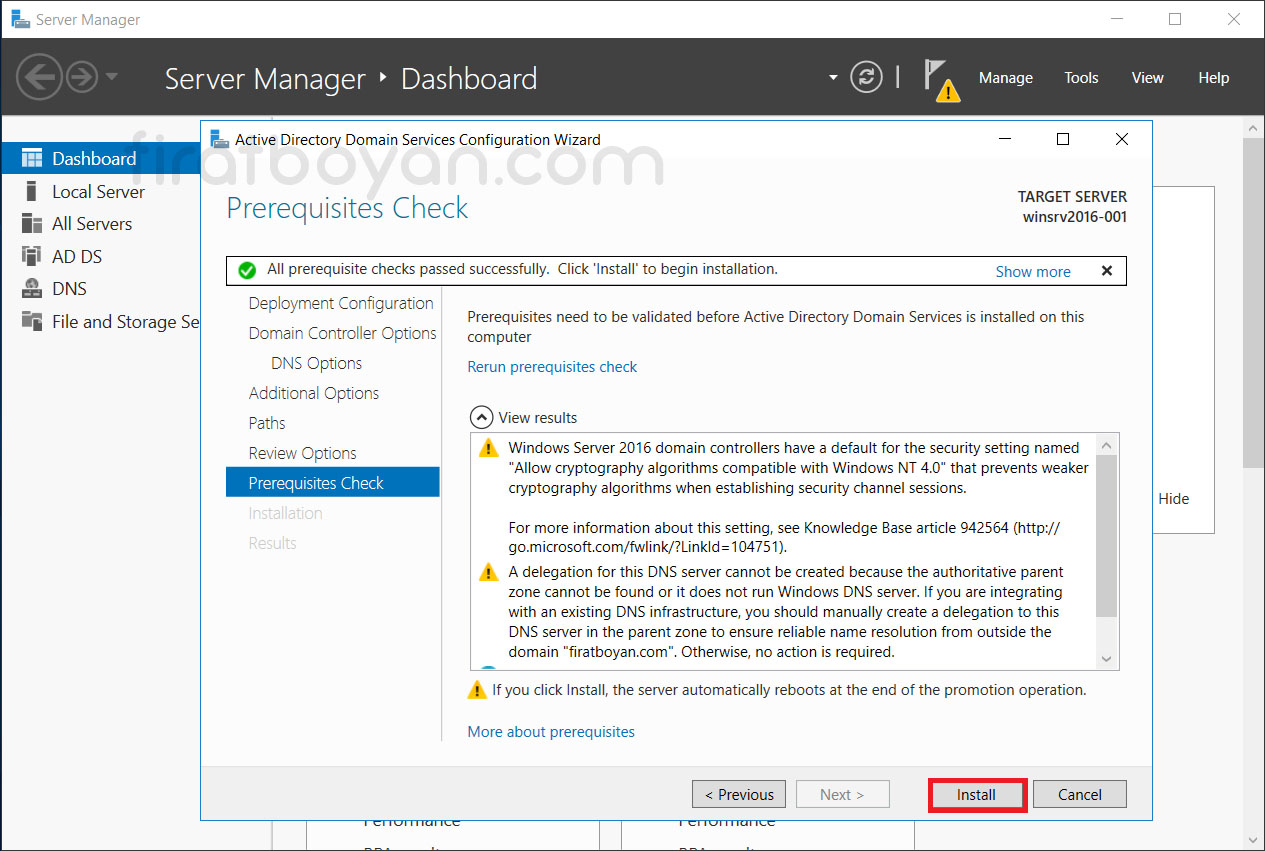Image resolution: width=1265 pixels, height=851 pixels.
Task: Click warning icon beside DNS delegation message
Action: point(488,572)
